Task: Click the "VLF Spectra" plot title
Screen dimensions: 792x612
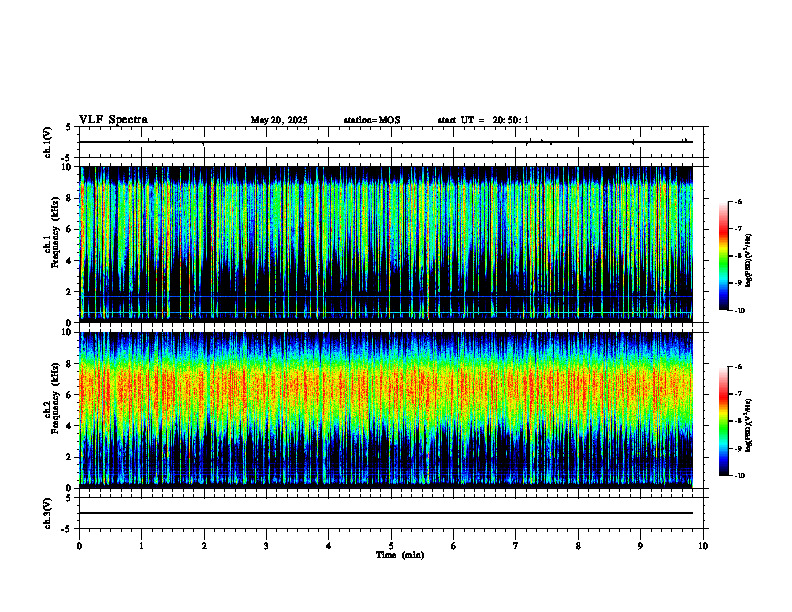Action: [x=113, y=120]
